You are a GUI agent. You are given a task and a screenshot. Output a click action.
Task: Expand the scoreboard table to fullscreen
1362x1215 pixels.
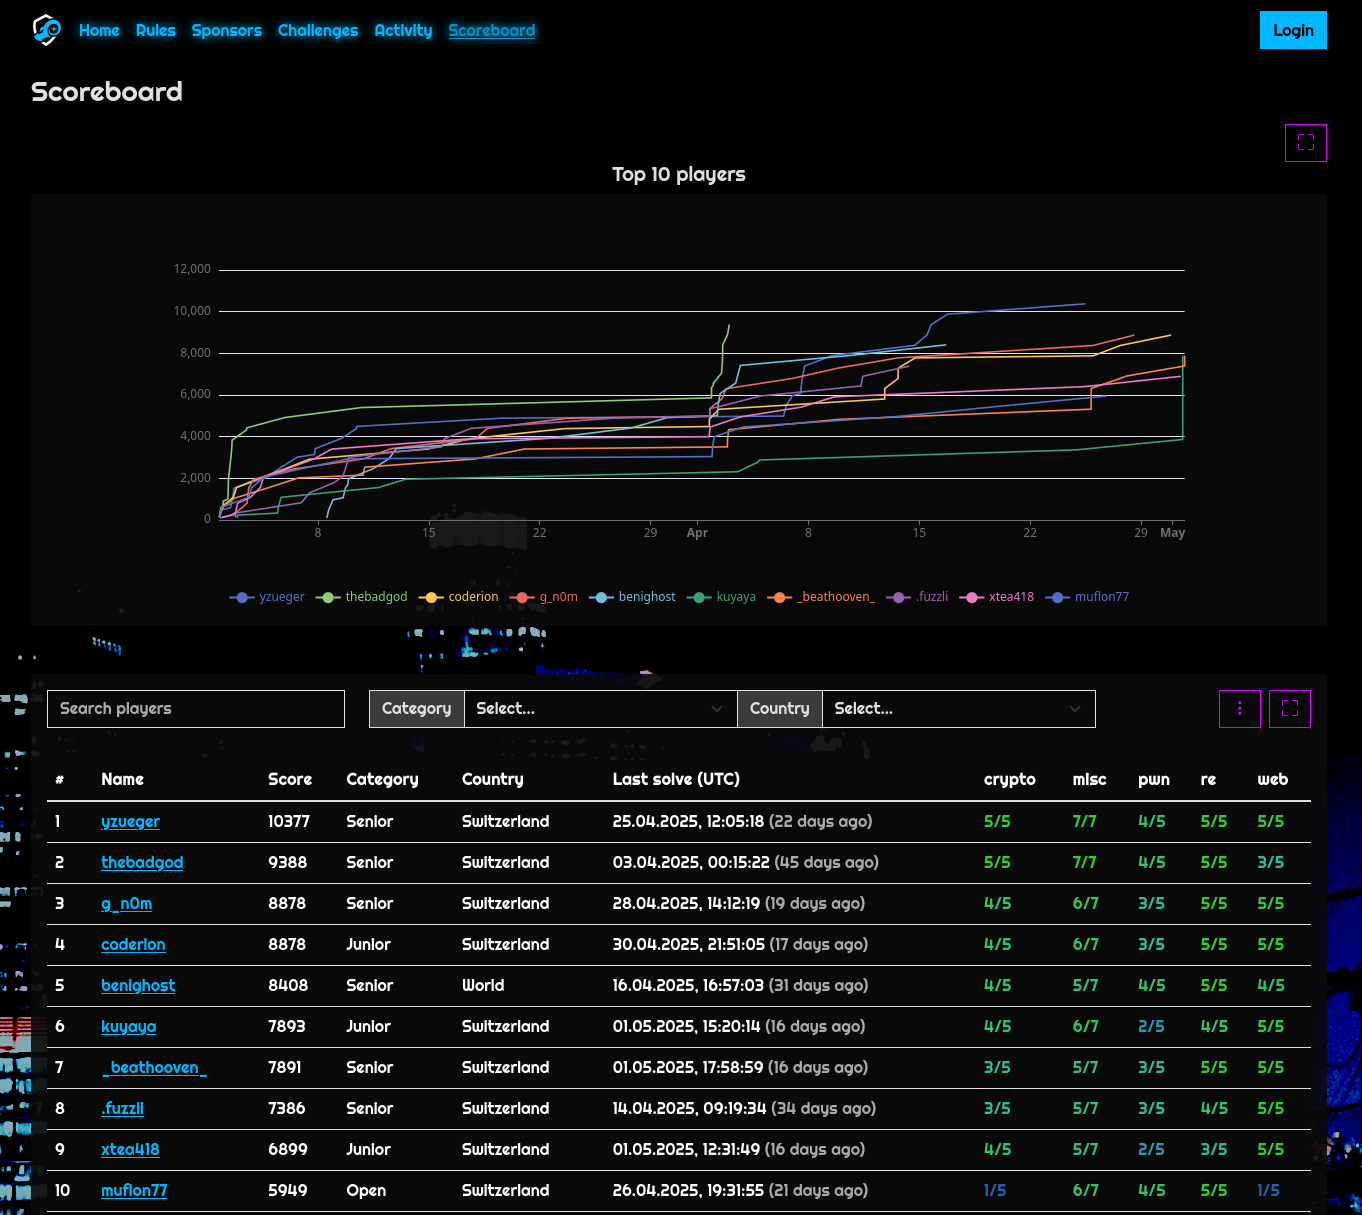point(1290,708)
